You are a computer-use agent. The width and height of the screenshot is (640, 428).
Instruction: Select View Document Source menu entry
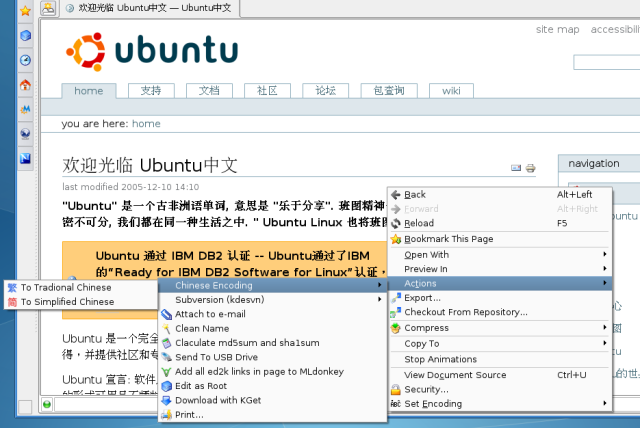pyautogui.click(x=500, y=375)
